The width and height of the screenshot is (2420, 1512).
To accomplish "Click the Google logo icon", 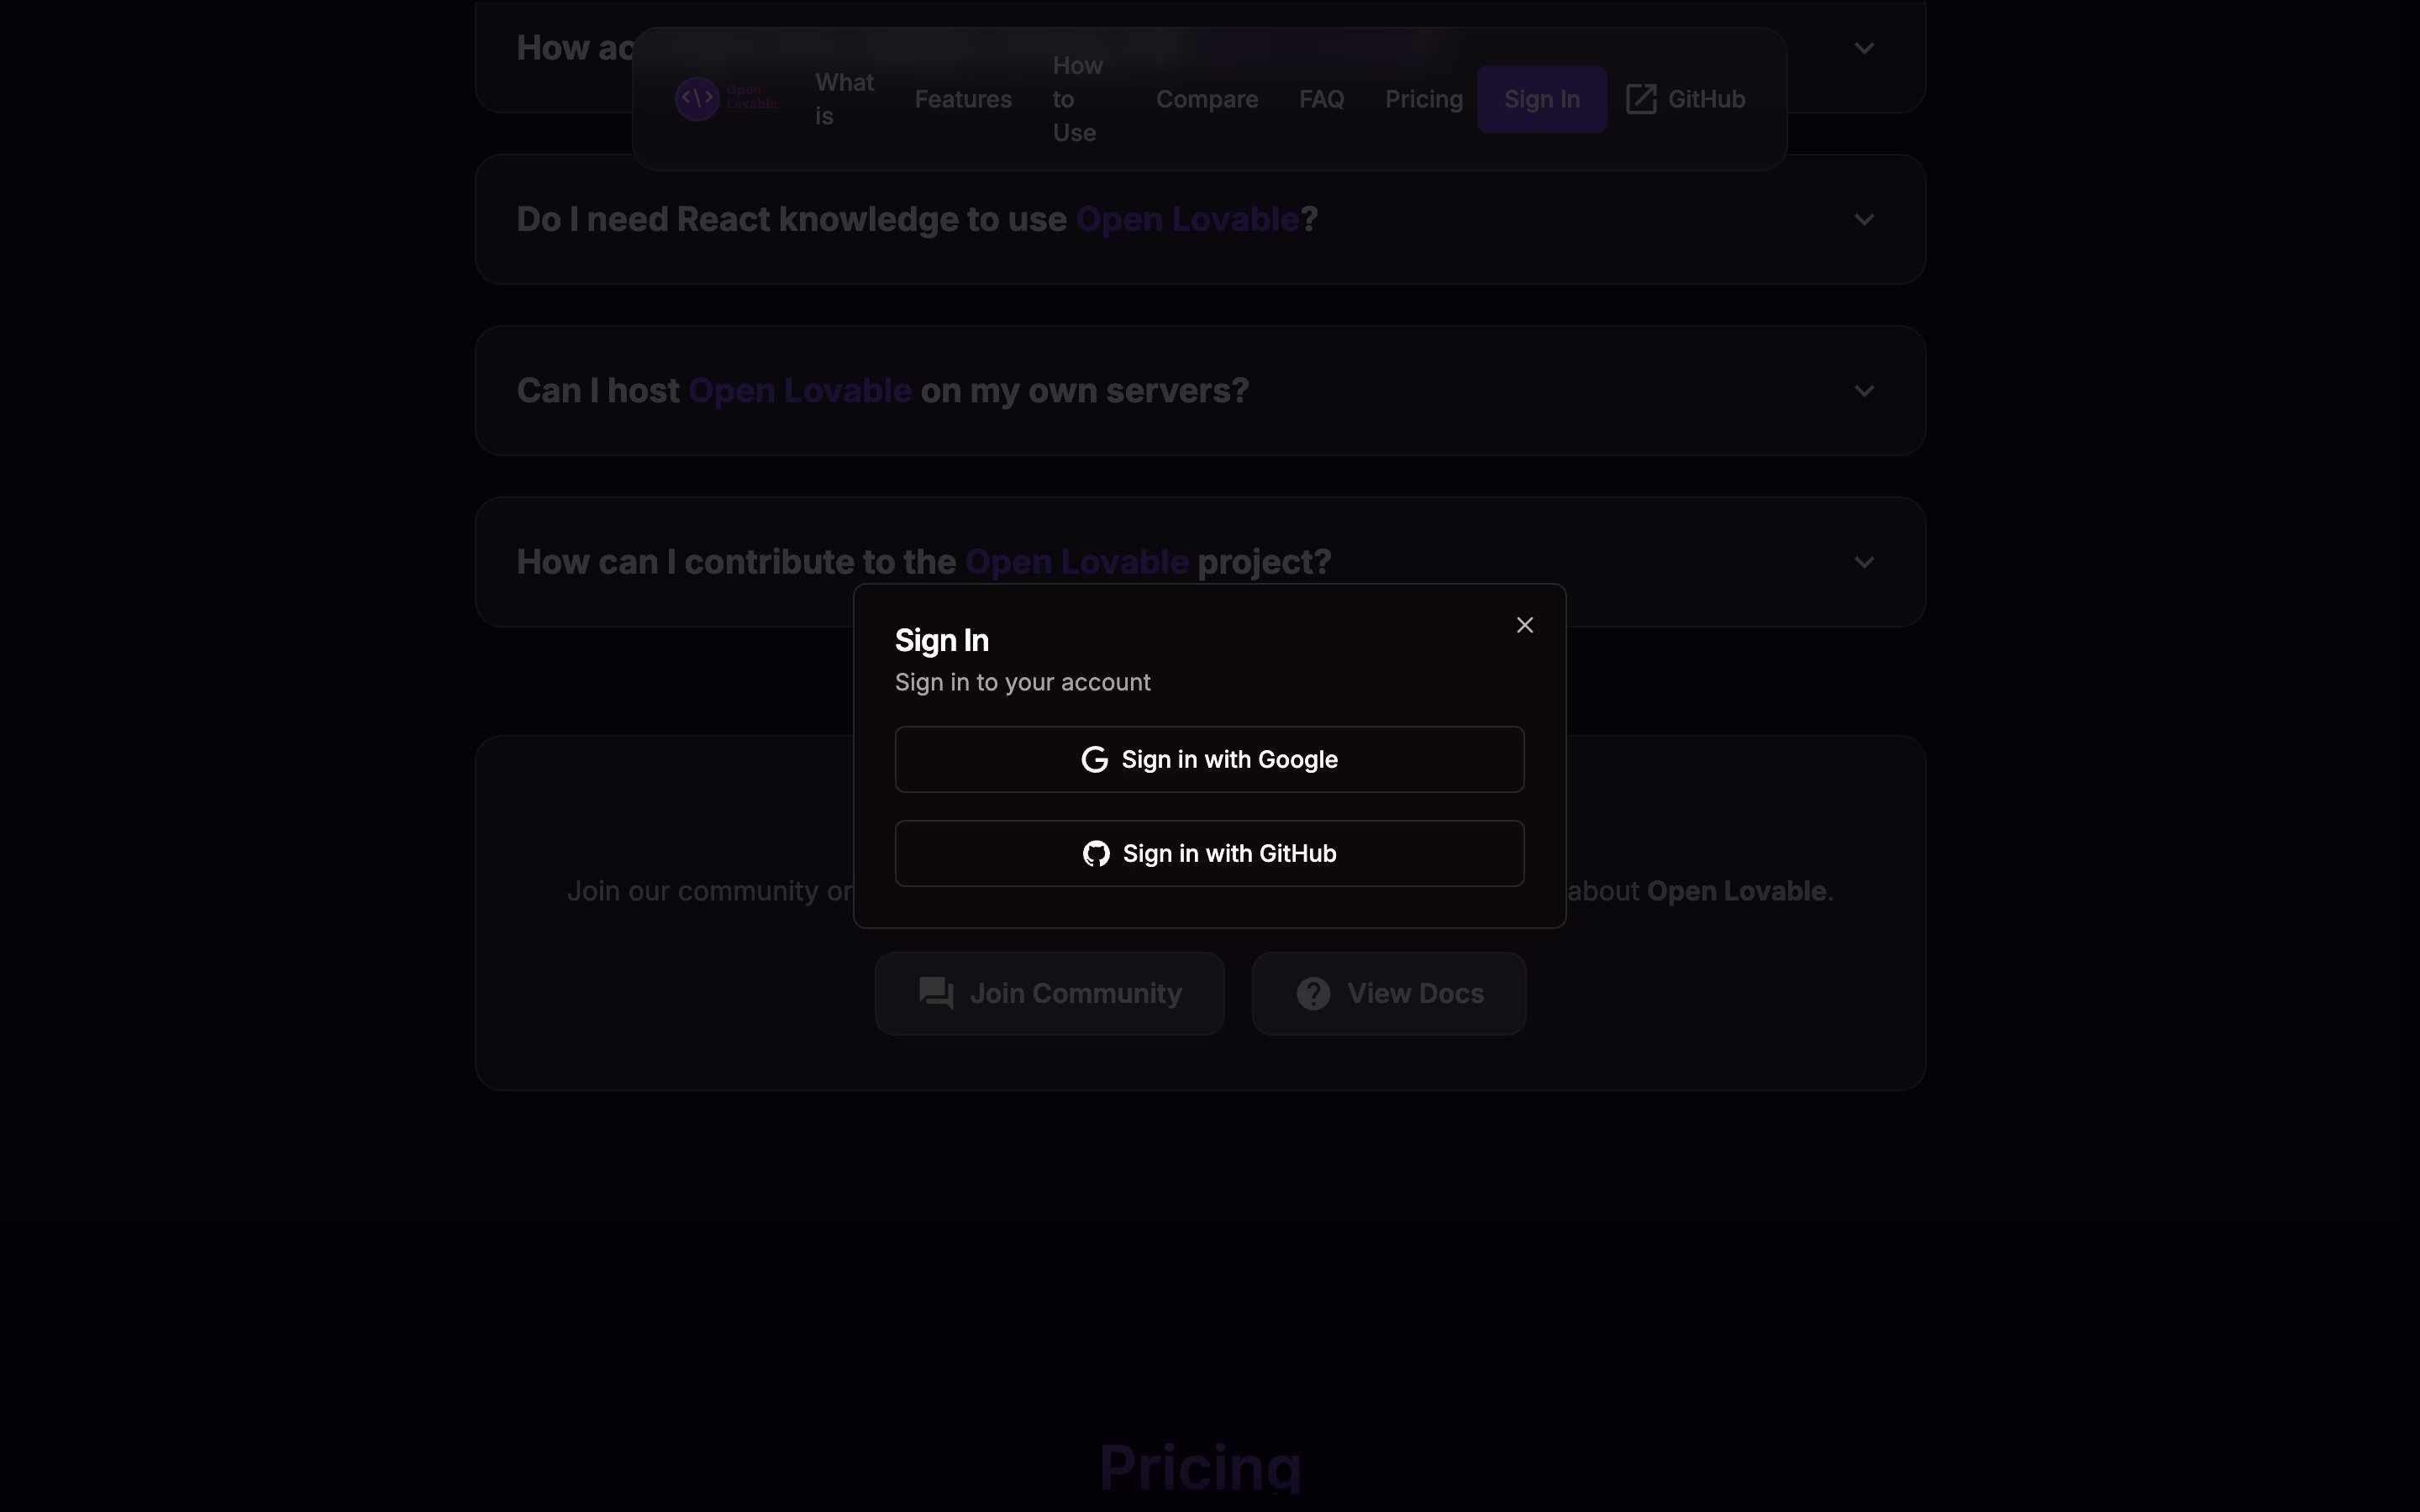I will (1095, 760).
